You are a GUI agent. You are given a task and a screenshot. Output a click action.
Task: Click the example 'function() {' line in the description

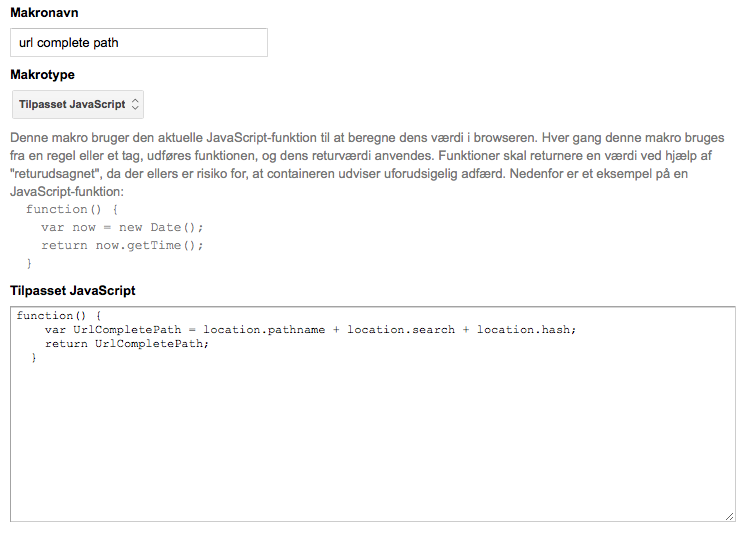72,209
